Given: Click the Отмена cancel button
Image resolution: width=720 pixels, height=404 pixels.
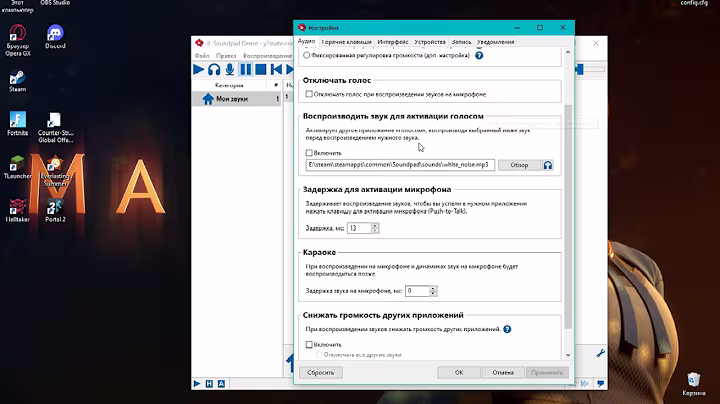Looking at the screenshot, I should coord(503,372).
